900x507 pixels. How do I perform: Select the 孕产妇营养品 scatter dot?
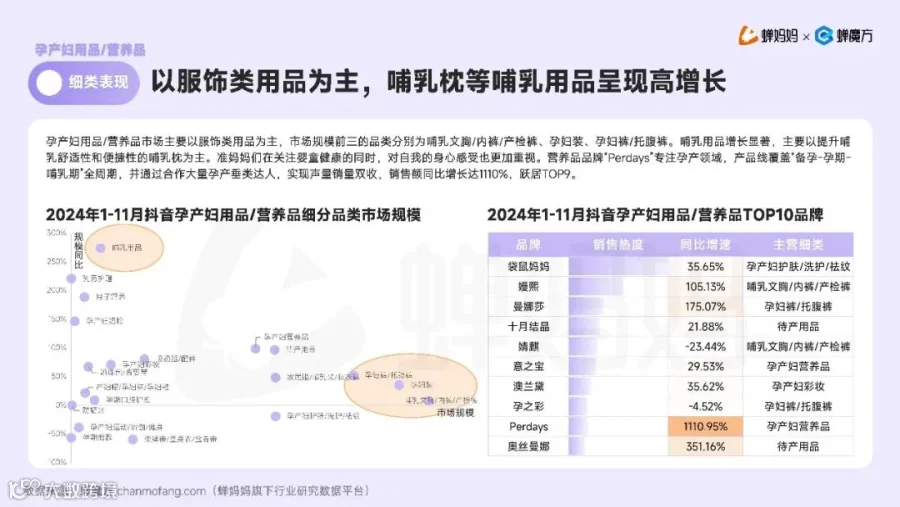[x=255, y=349]
